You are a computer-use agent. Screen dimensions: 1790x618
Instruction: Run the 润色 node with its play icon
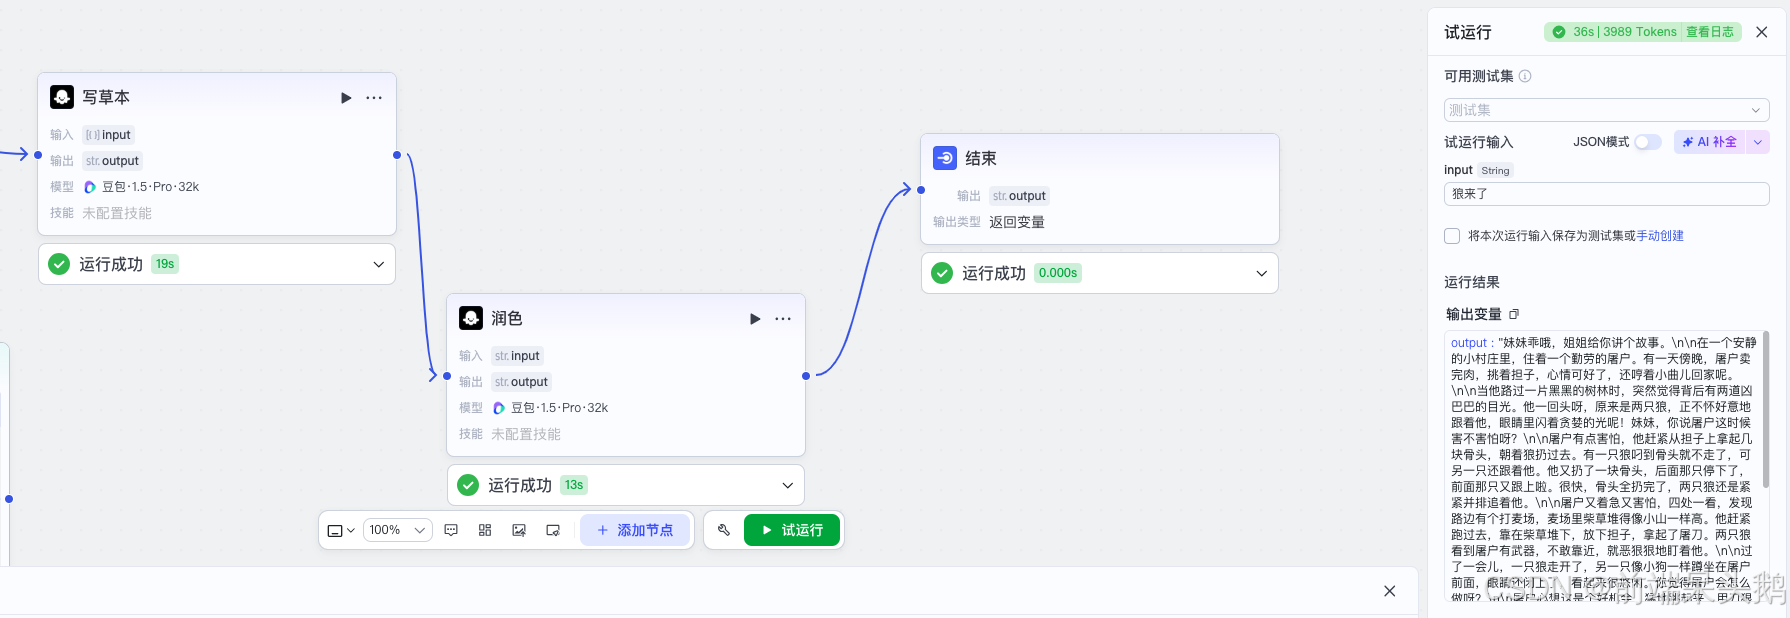pos(755,319)
